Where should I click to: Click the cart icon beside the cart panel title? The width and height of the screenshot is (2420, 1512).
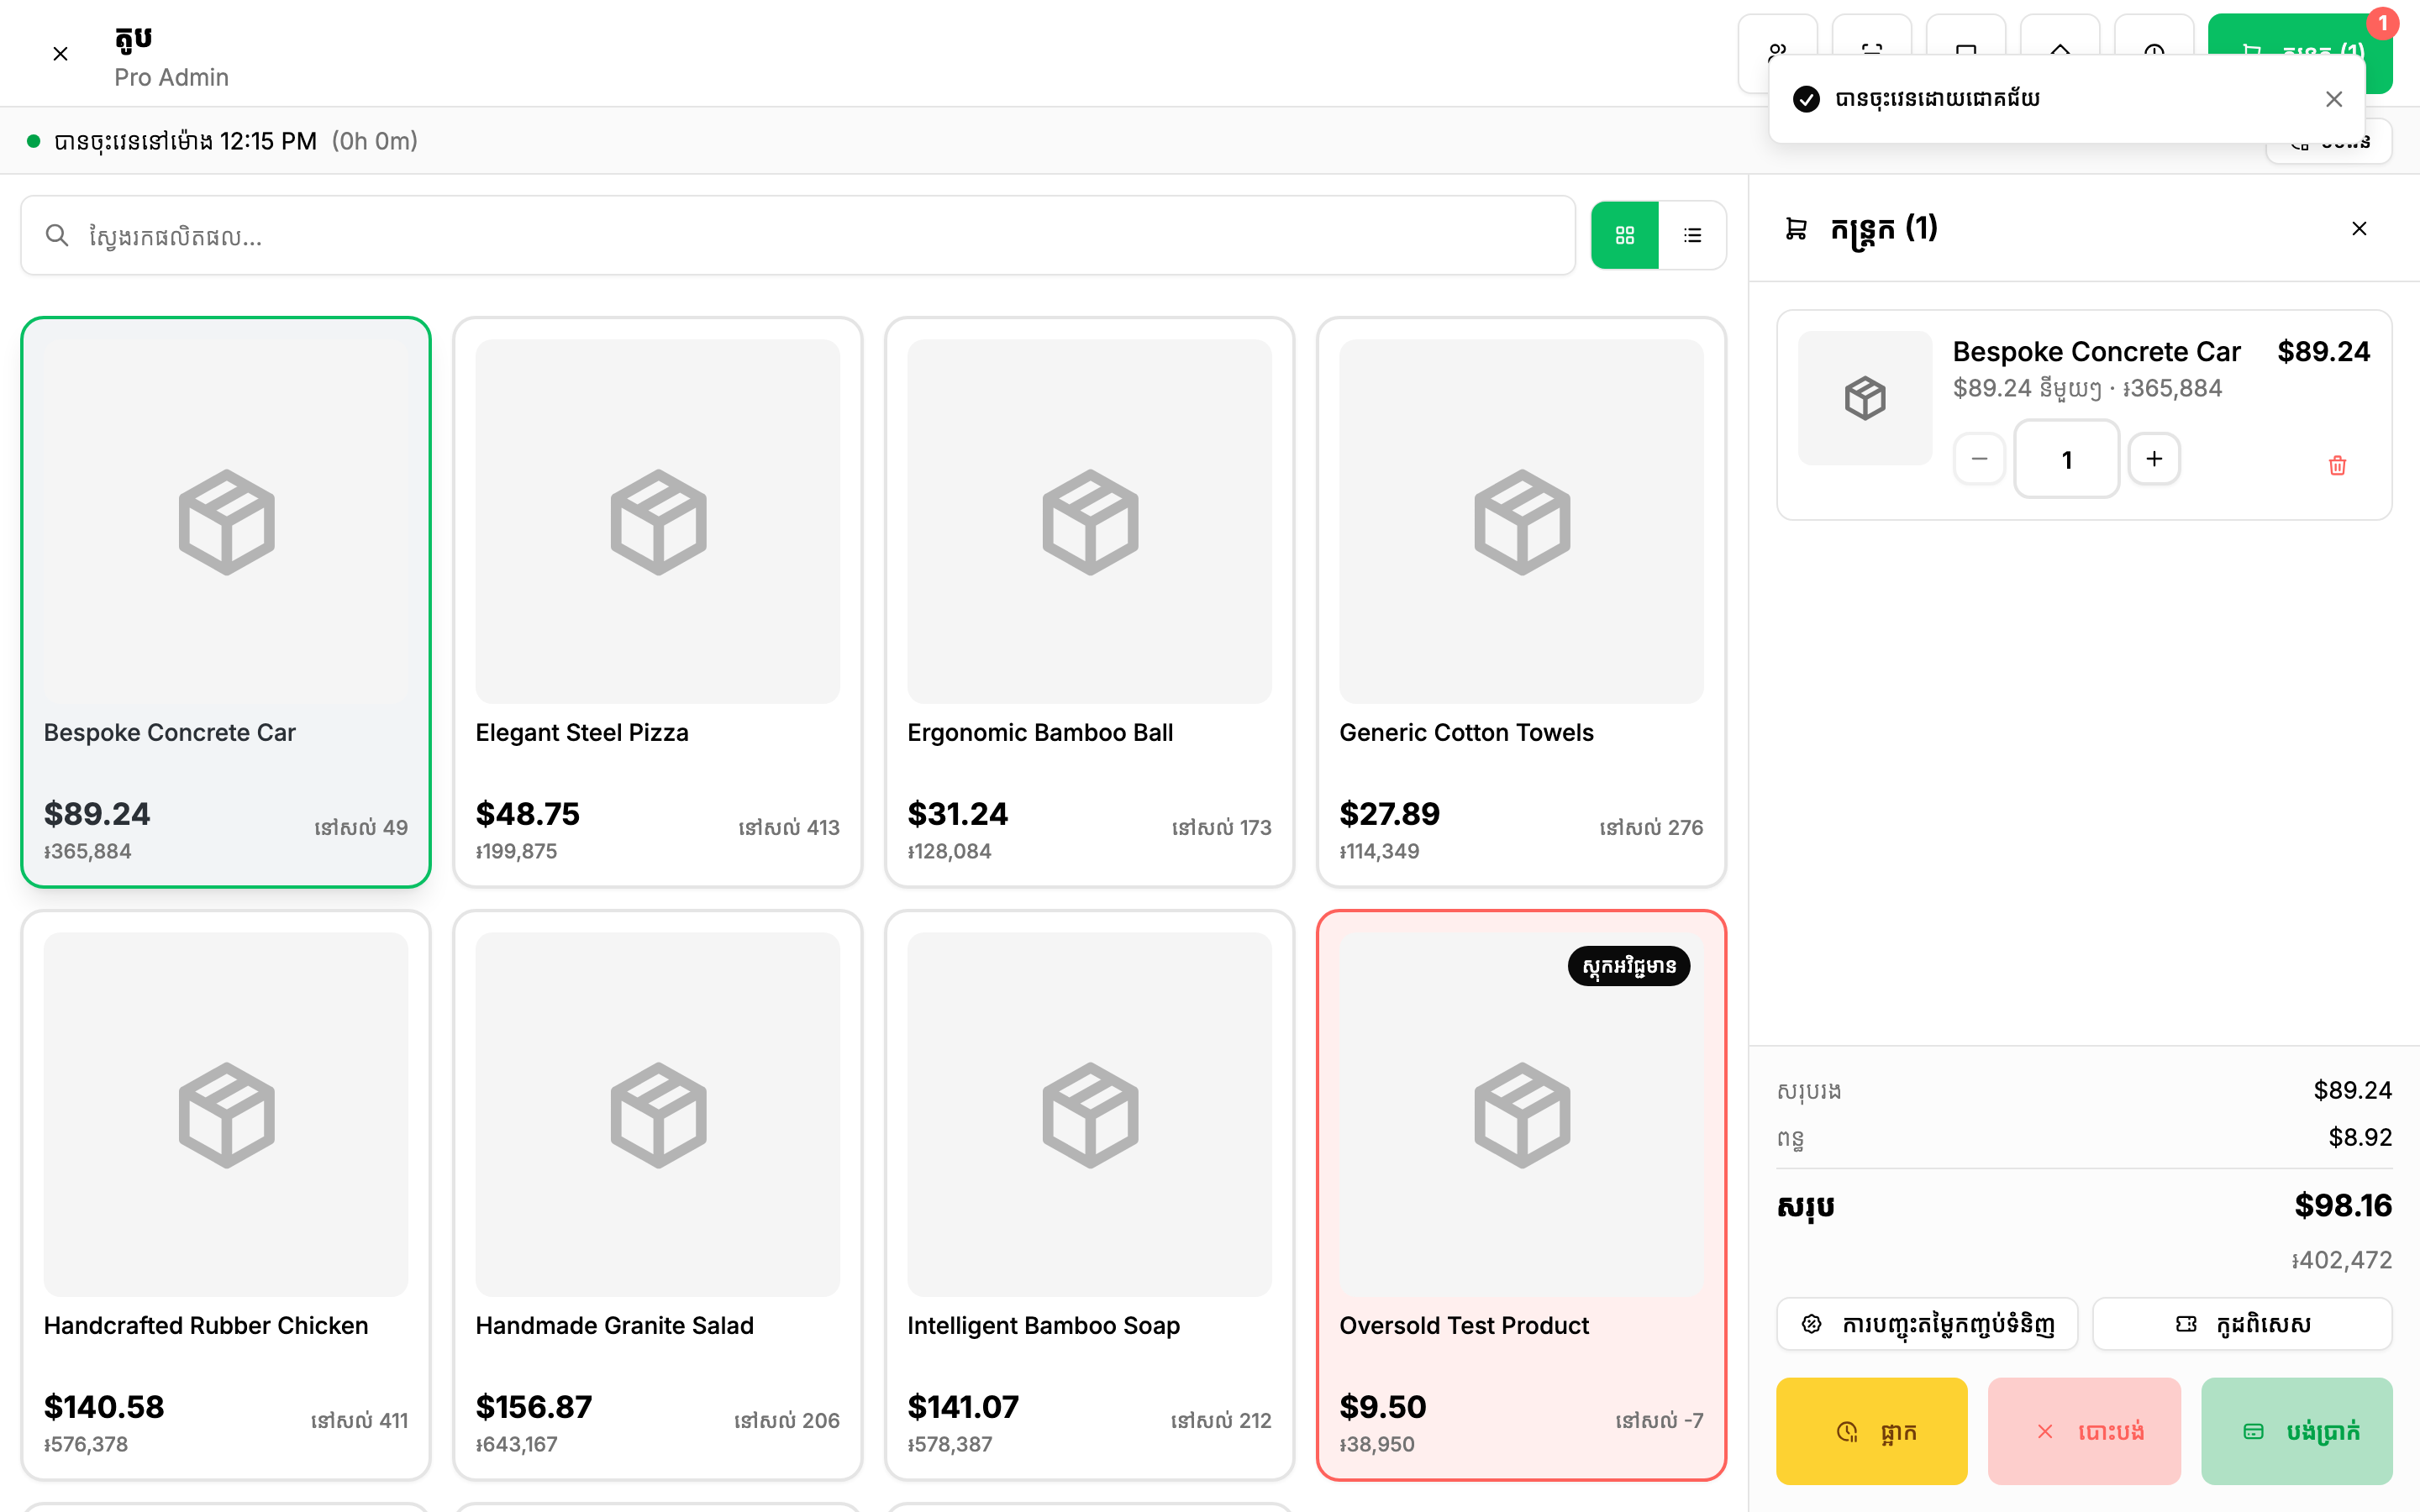coord(1796,229)
